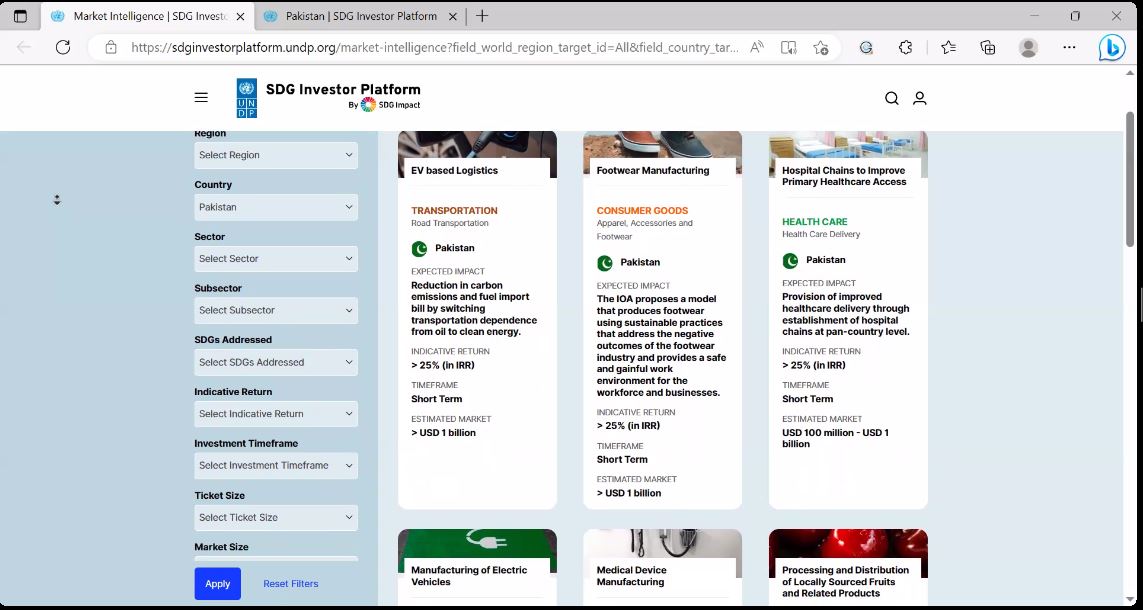Image resolution: width=1143 pixels, height=610 pixels.
Task: Click the Health Care Delivery subsector text
Action: (x=821, y=234)
